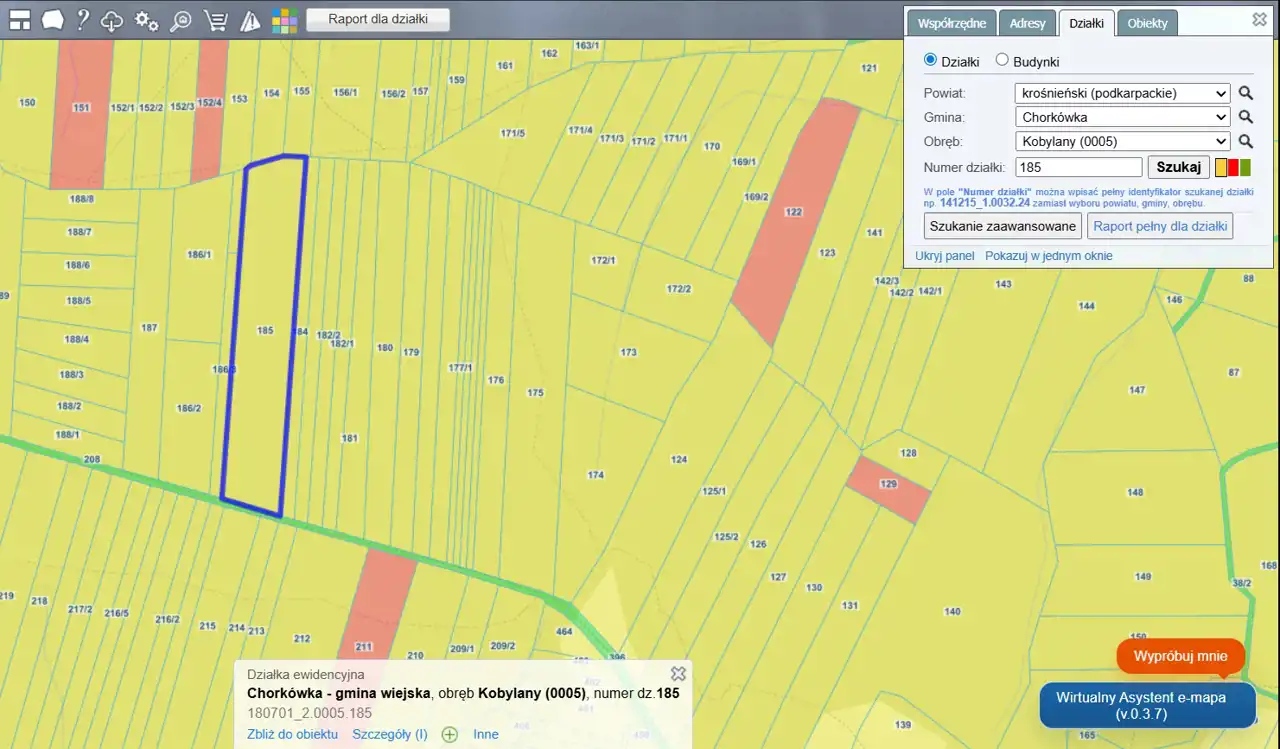This screenshot has width=1280, height=749.
Task: Select the Działki radio button
Action: (931, 60)
